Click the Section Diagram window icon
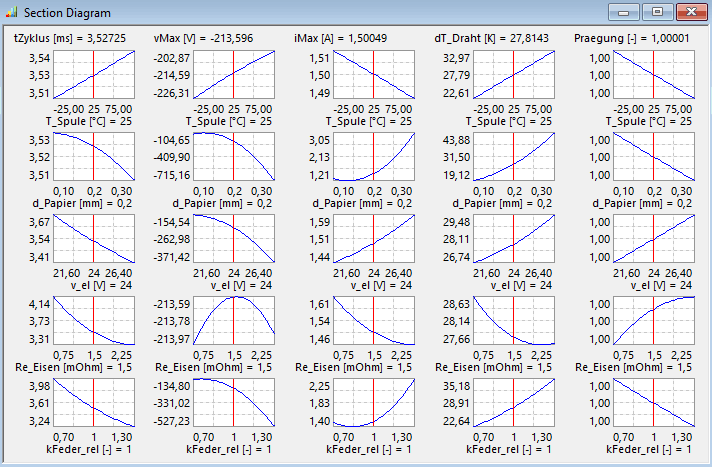This screenshot has width=712, height=467. (x=11, y=12)
